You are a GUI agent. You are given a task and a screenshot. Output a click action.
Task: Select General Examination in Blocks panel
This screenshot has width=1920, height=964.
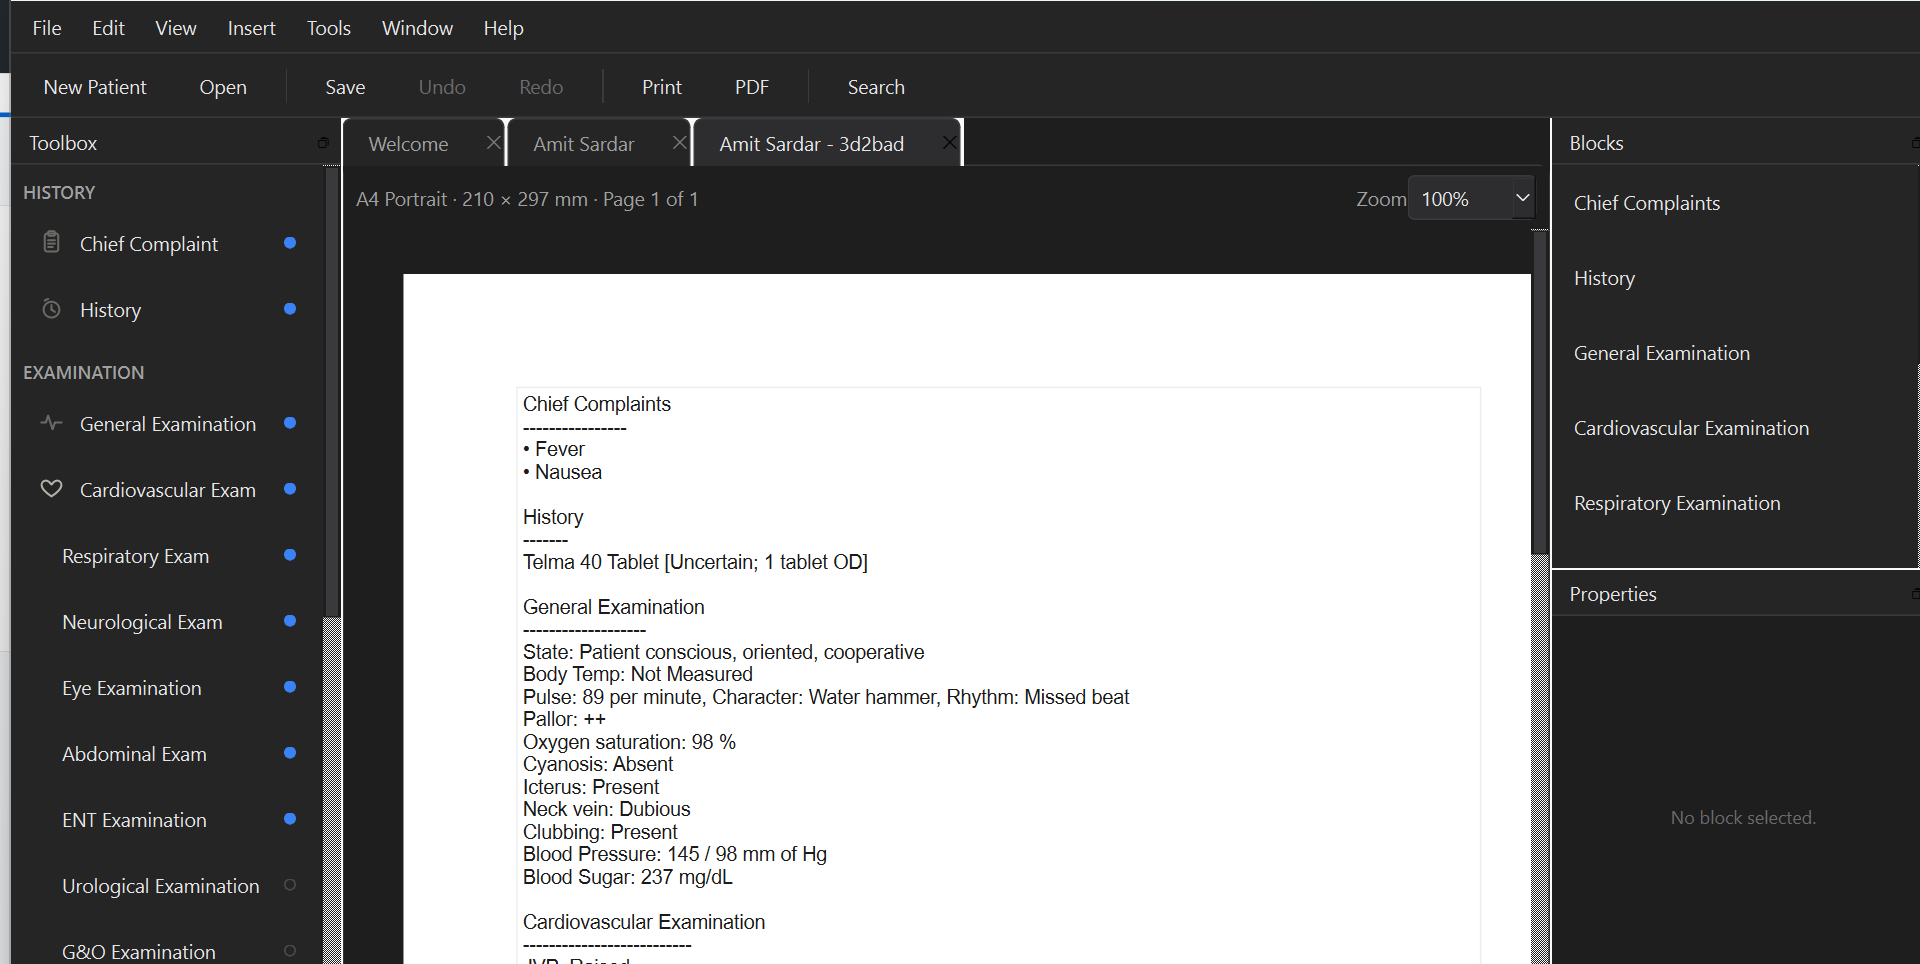[x=1661, y=353]
